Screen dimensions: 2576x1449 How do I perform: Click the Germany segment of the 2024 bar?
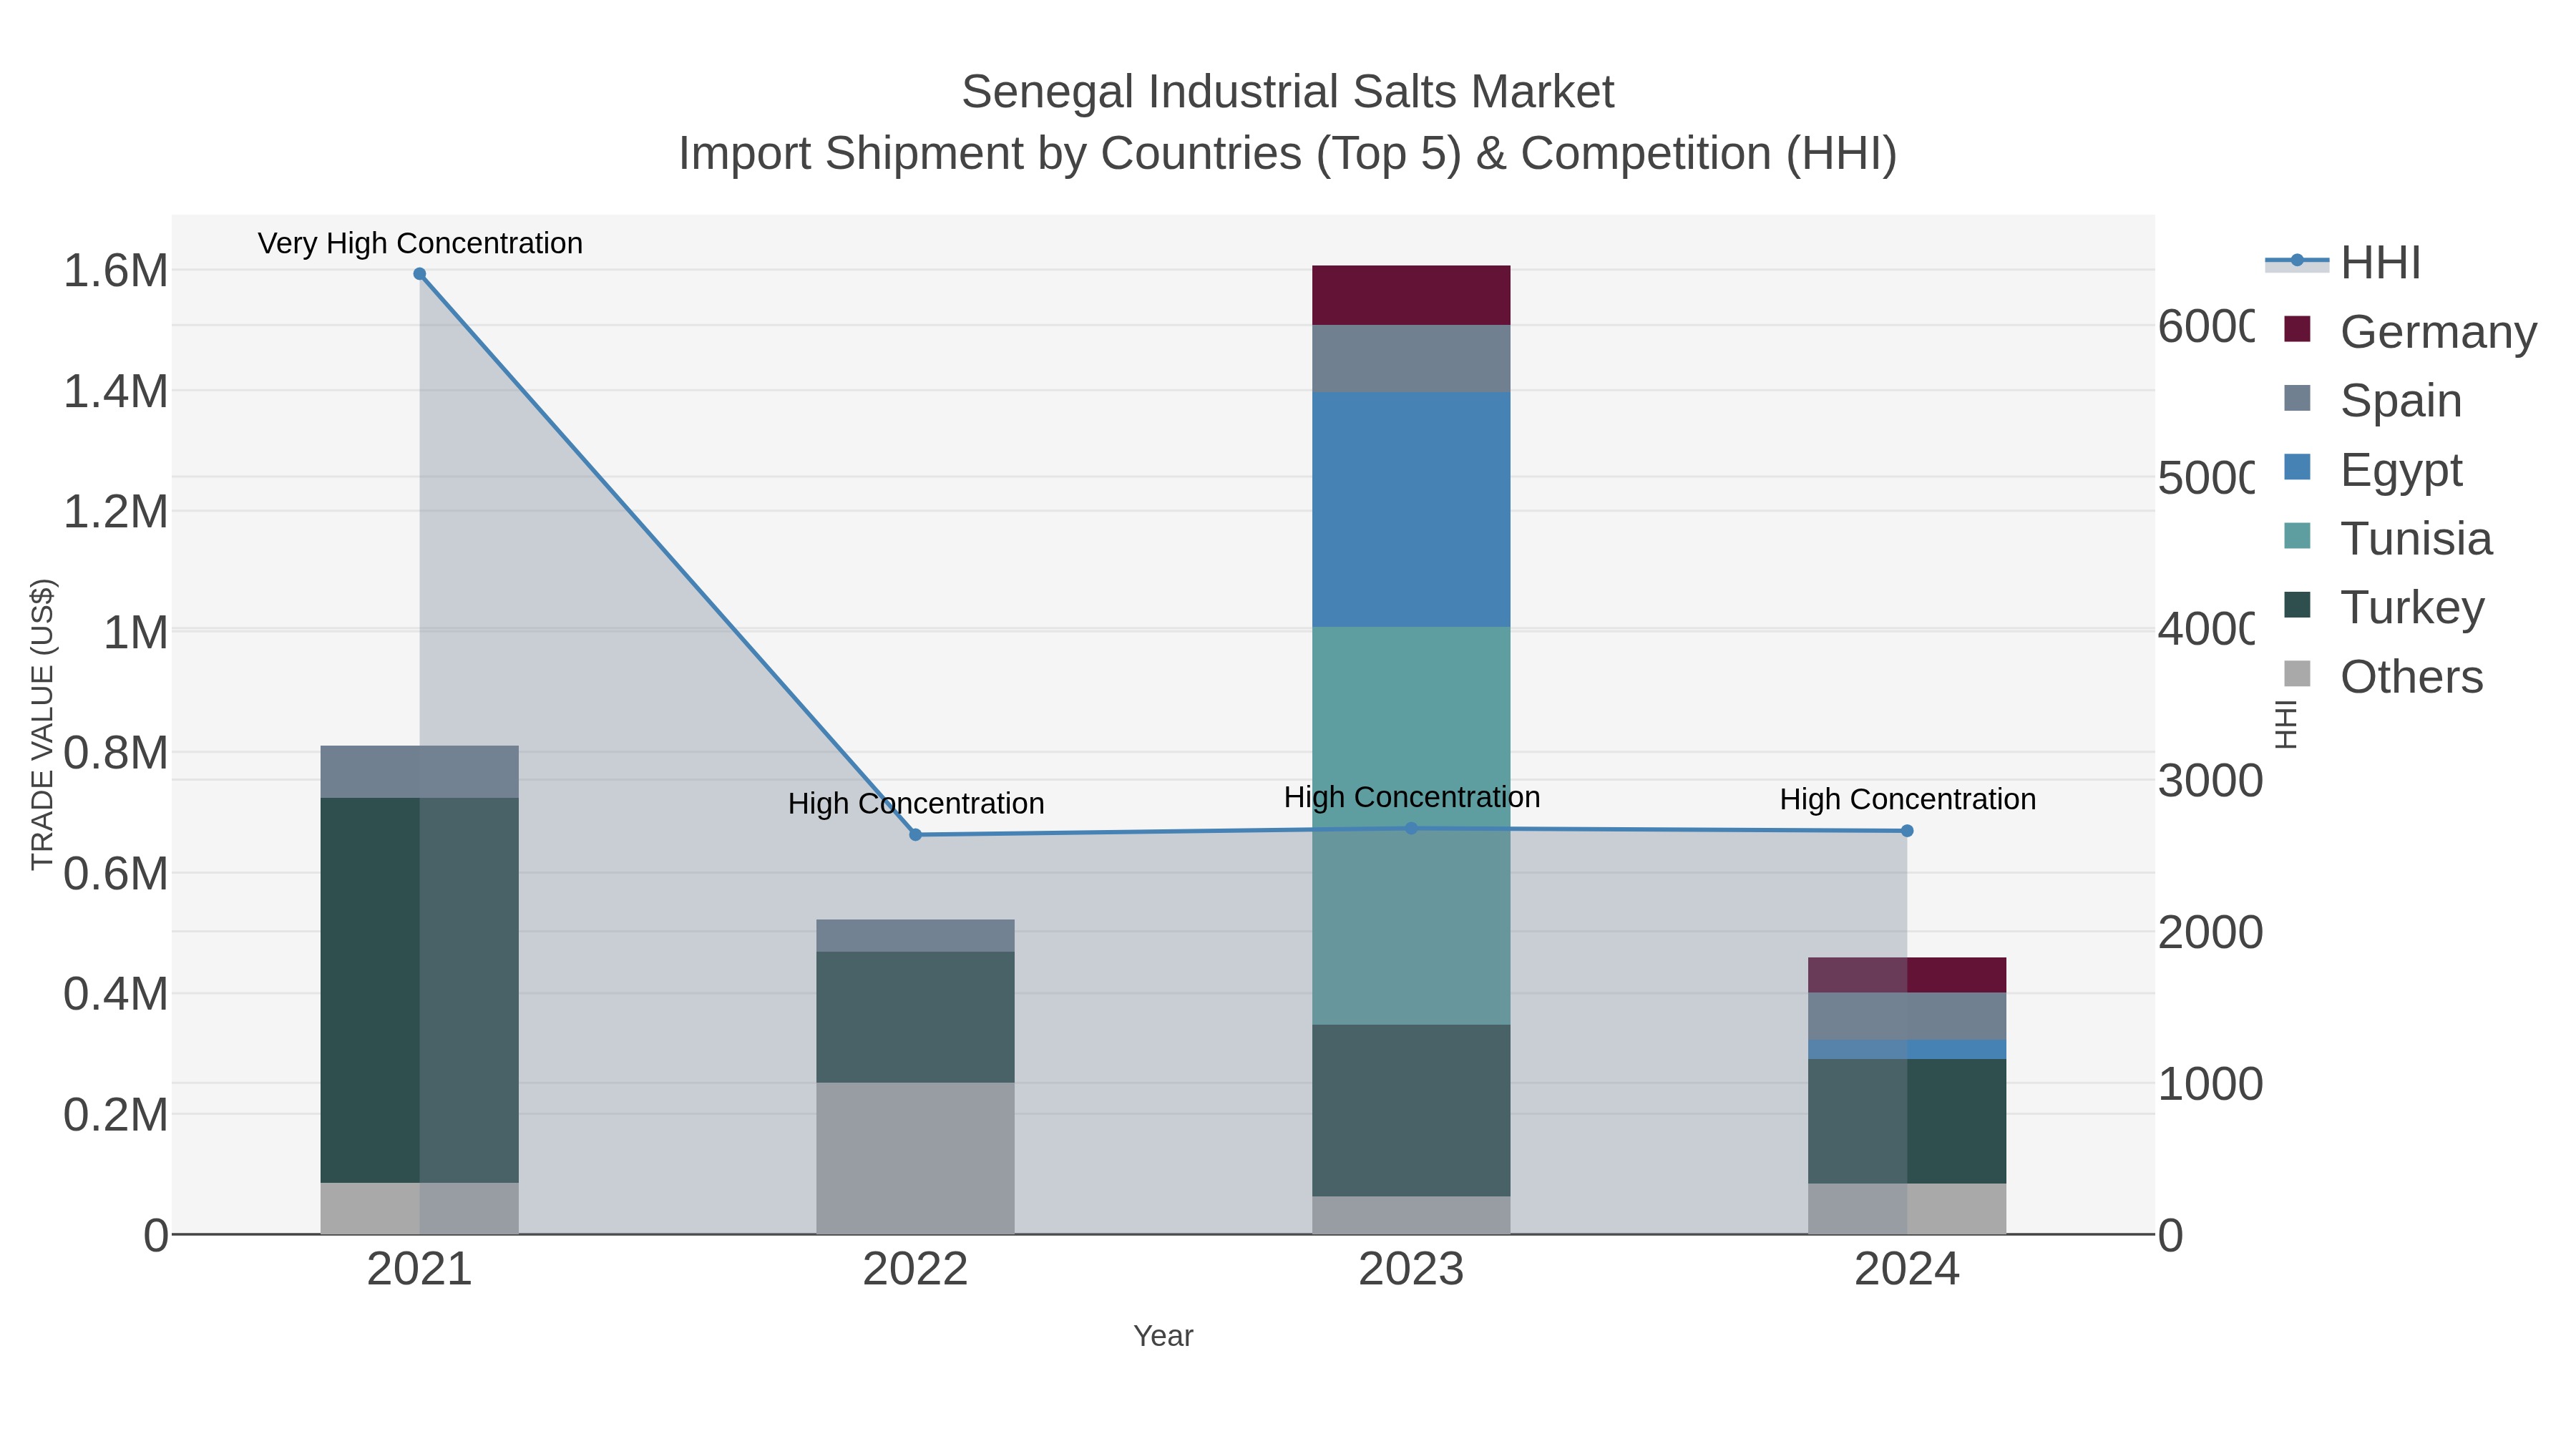pos(1907,975)
